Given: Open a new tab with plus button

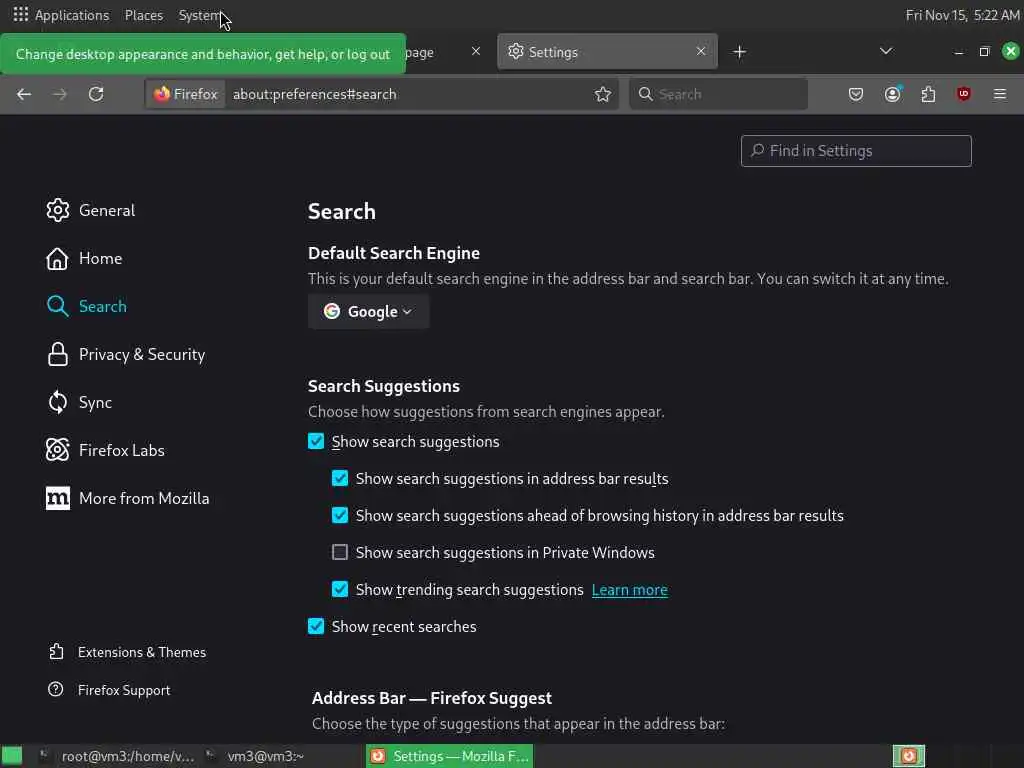Looking at the screenshot, I should [740, 52].
